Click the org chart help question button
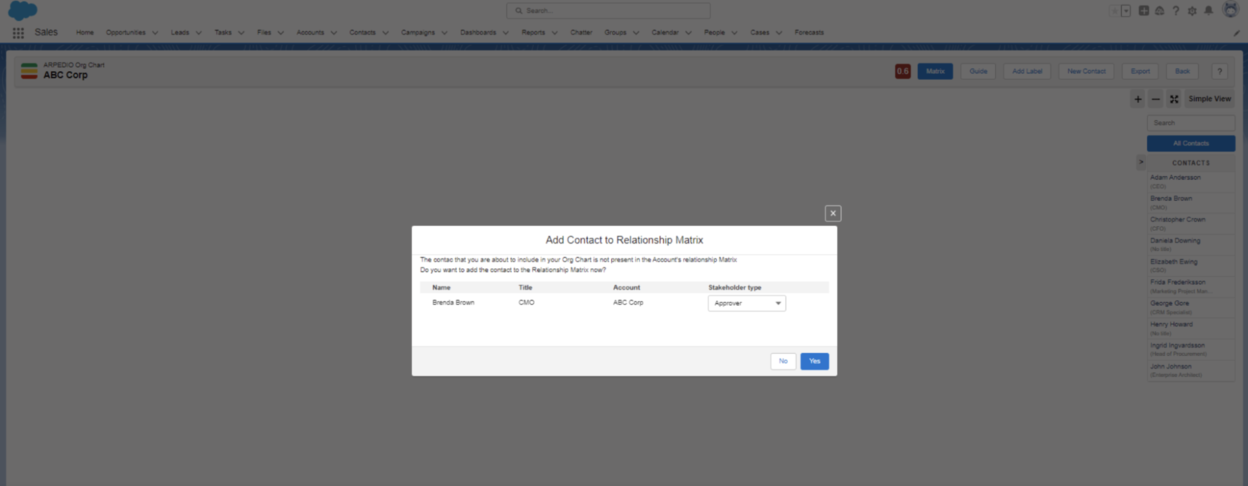Image resolution: width=1248 pixels, height=486 pixels. pyautogui.click(x=1219, y=71)
